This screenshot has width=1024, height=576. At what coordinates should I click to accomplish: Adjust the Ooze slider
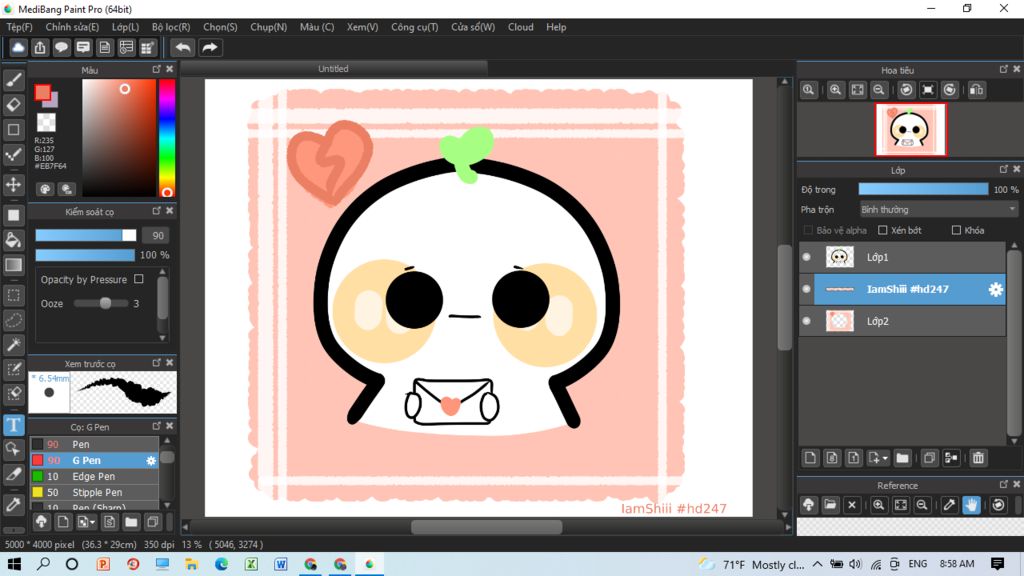click(x=101, y=303)
